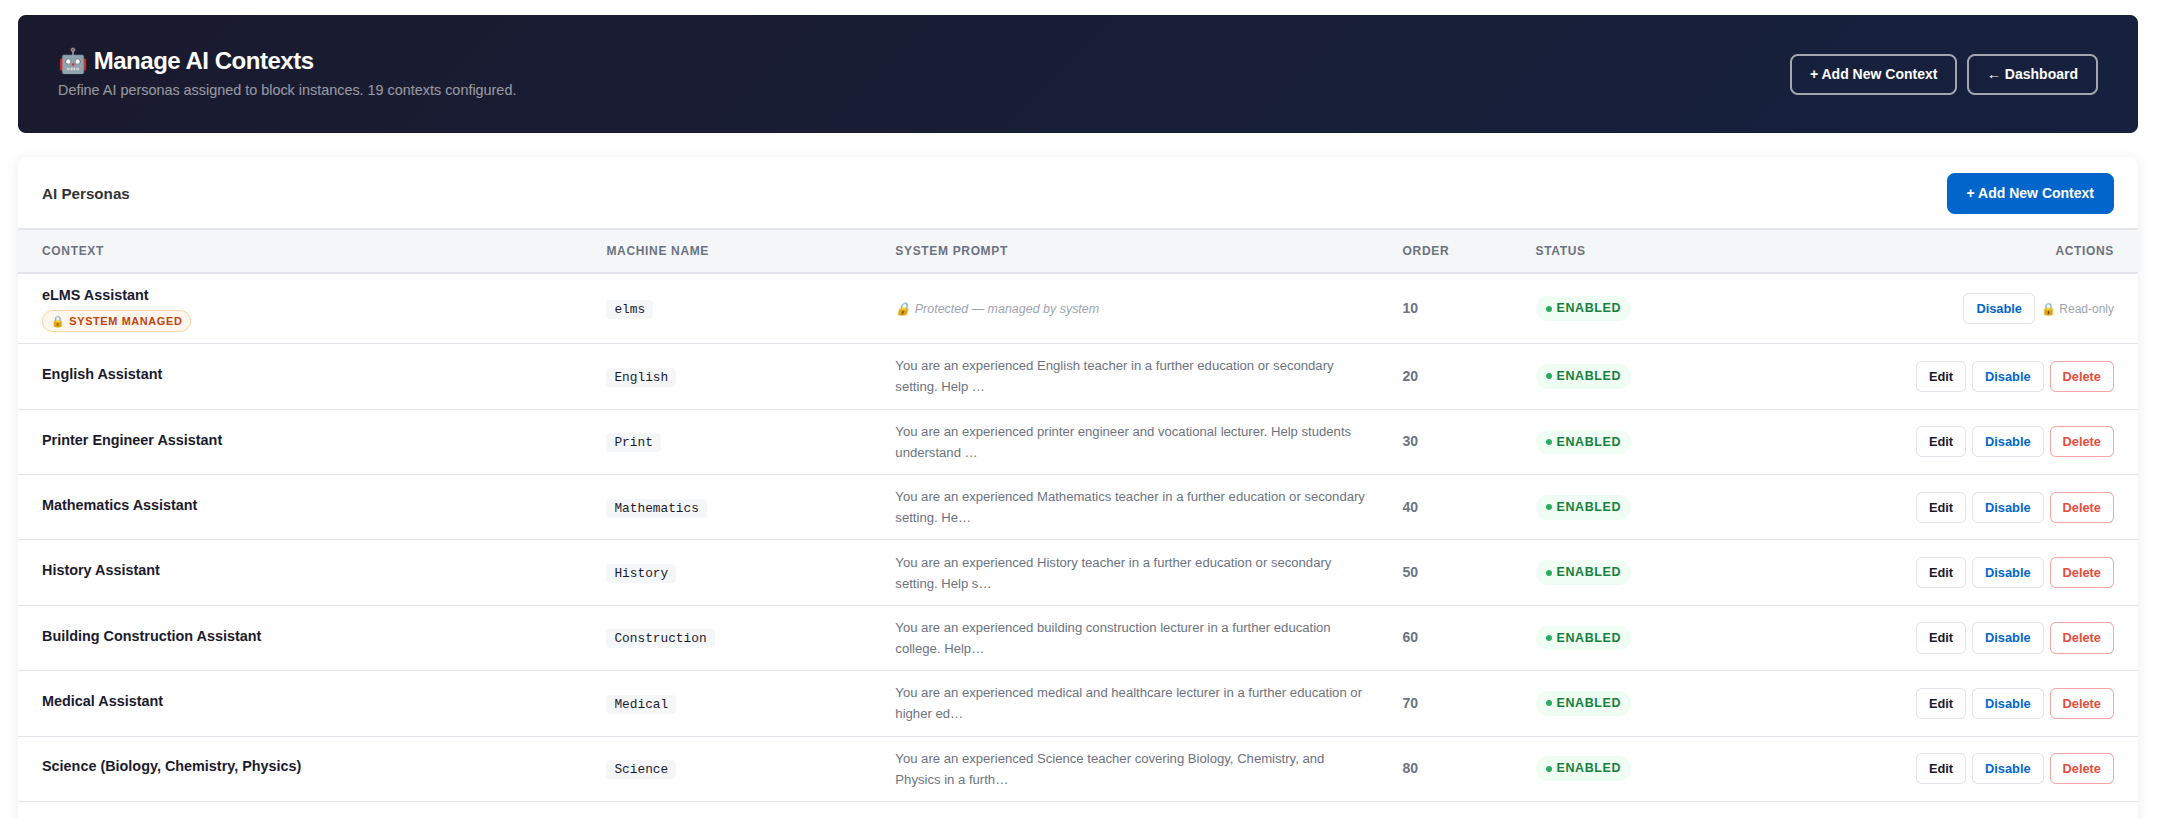This screenshot has width=2176, height=818.
Task: Click the 'English' machine name tag
Action: [x=641, y=377]
